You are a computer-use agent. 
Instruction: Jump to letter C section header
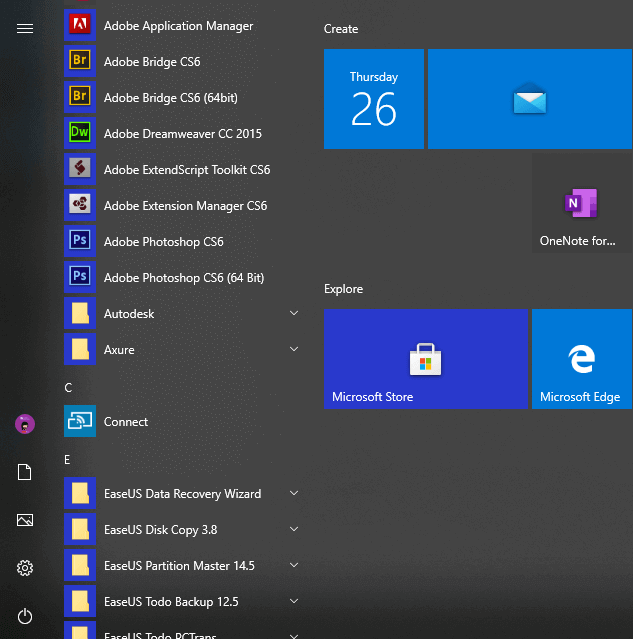[68, 387]
